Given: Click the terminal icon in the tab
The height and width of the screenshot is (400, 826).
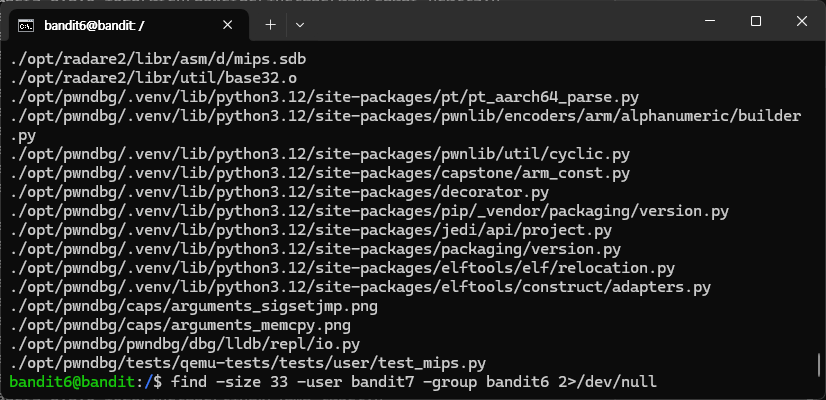Looking at the screenshot, I should (x=26, y=25).
